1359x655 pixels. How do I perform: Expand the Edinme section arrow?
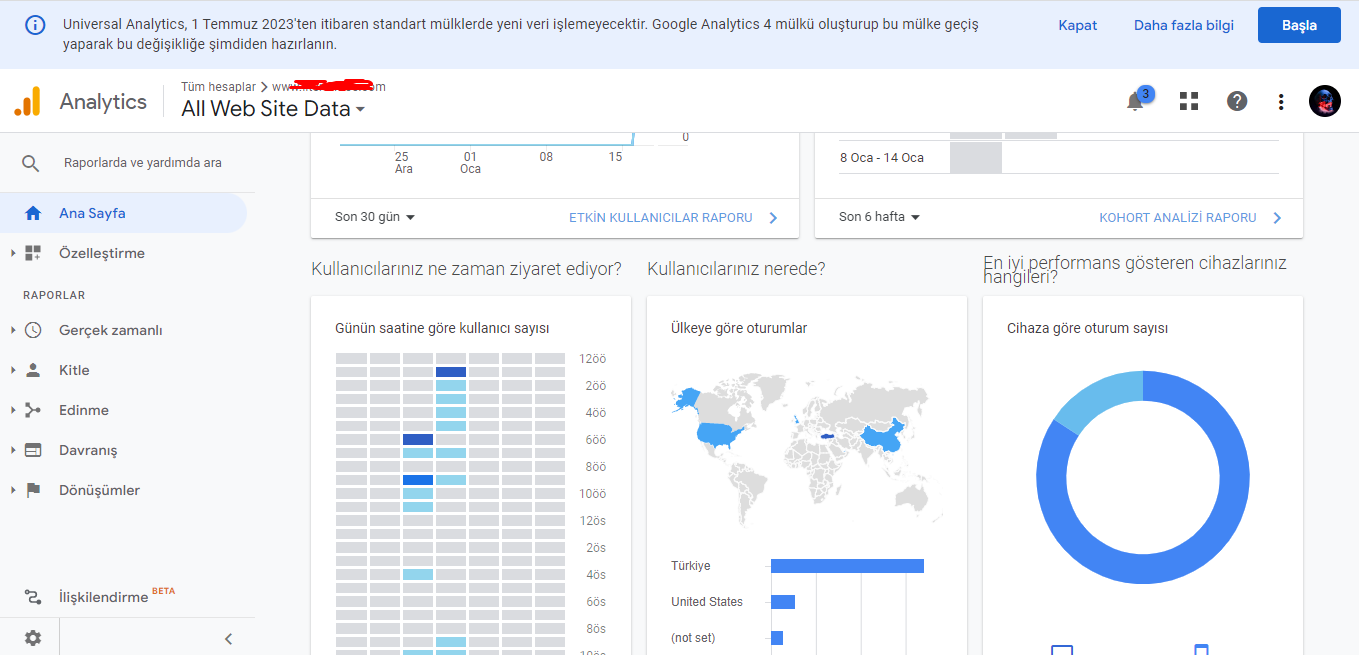(x=13, y=410)
